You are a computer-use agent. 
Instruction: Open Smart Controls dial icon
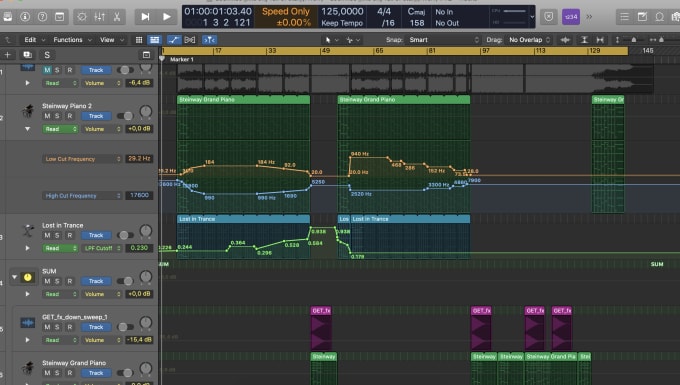(82, 16)
